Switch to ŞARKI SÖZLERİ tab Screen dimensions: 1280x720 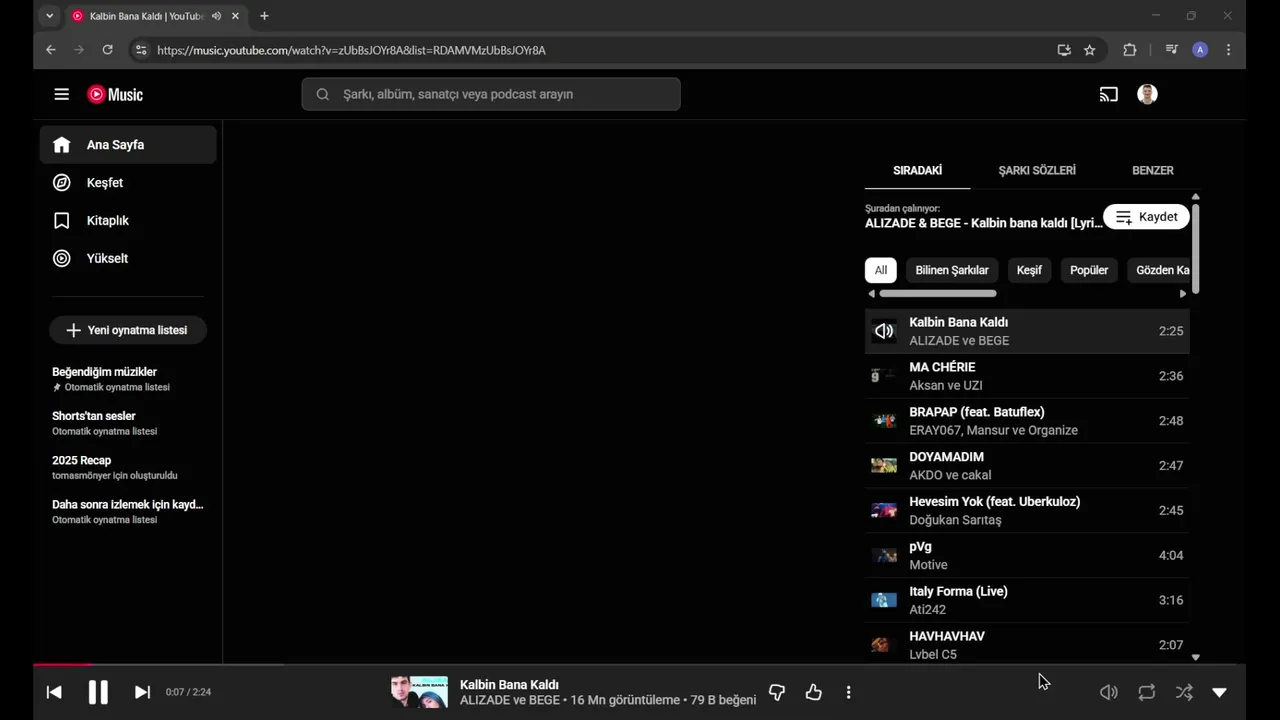point(1037,170)
